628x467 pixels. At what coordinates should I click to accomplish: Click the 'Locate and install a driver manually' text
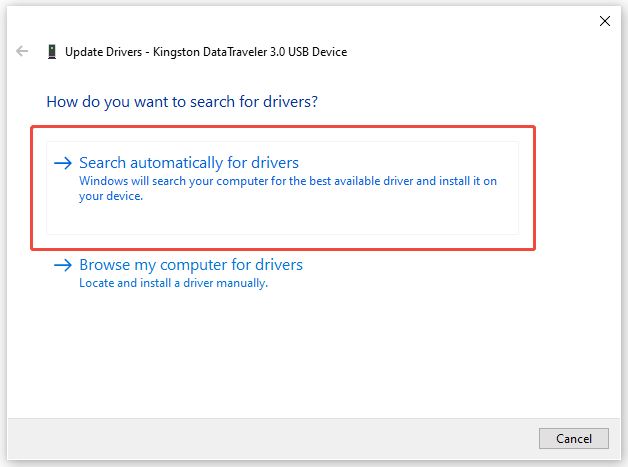pyautogui.click(x=173, y=283)
